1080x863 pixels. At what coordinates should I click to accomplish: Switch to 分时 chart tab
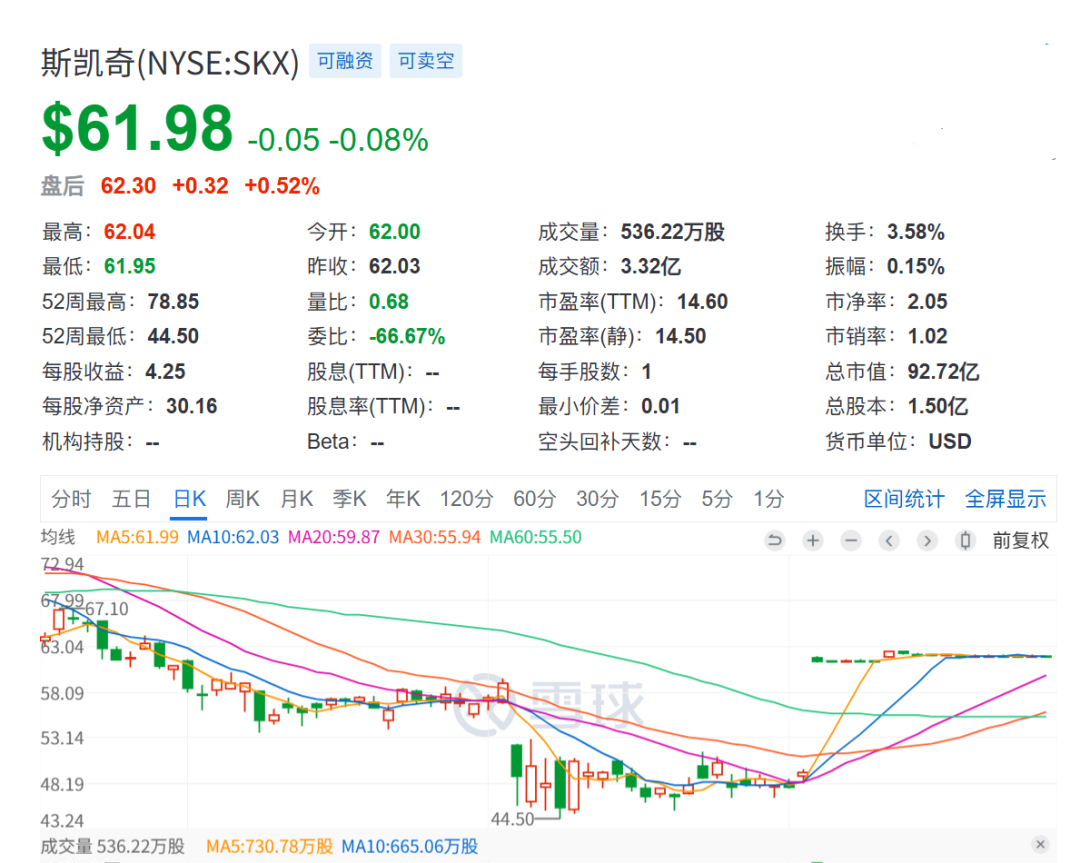coord(71,499)
